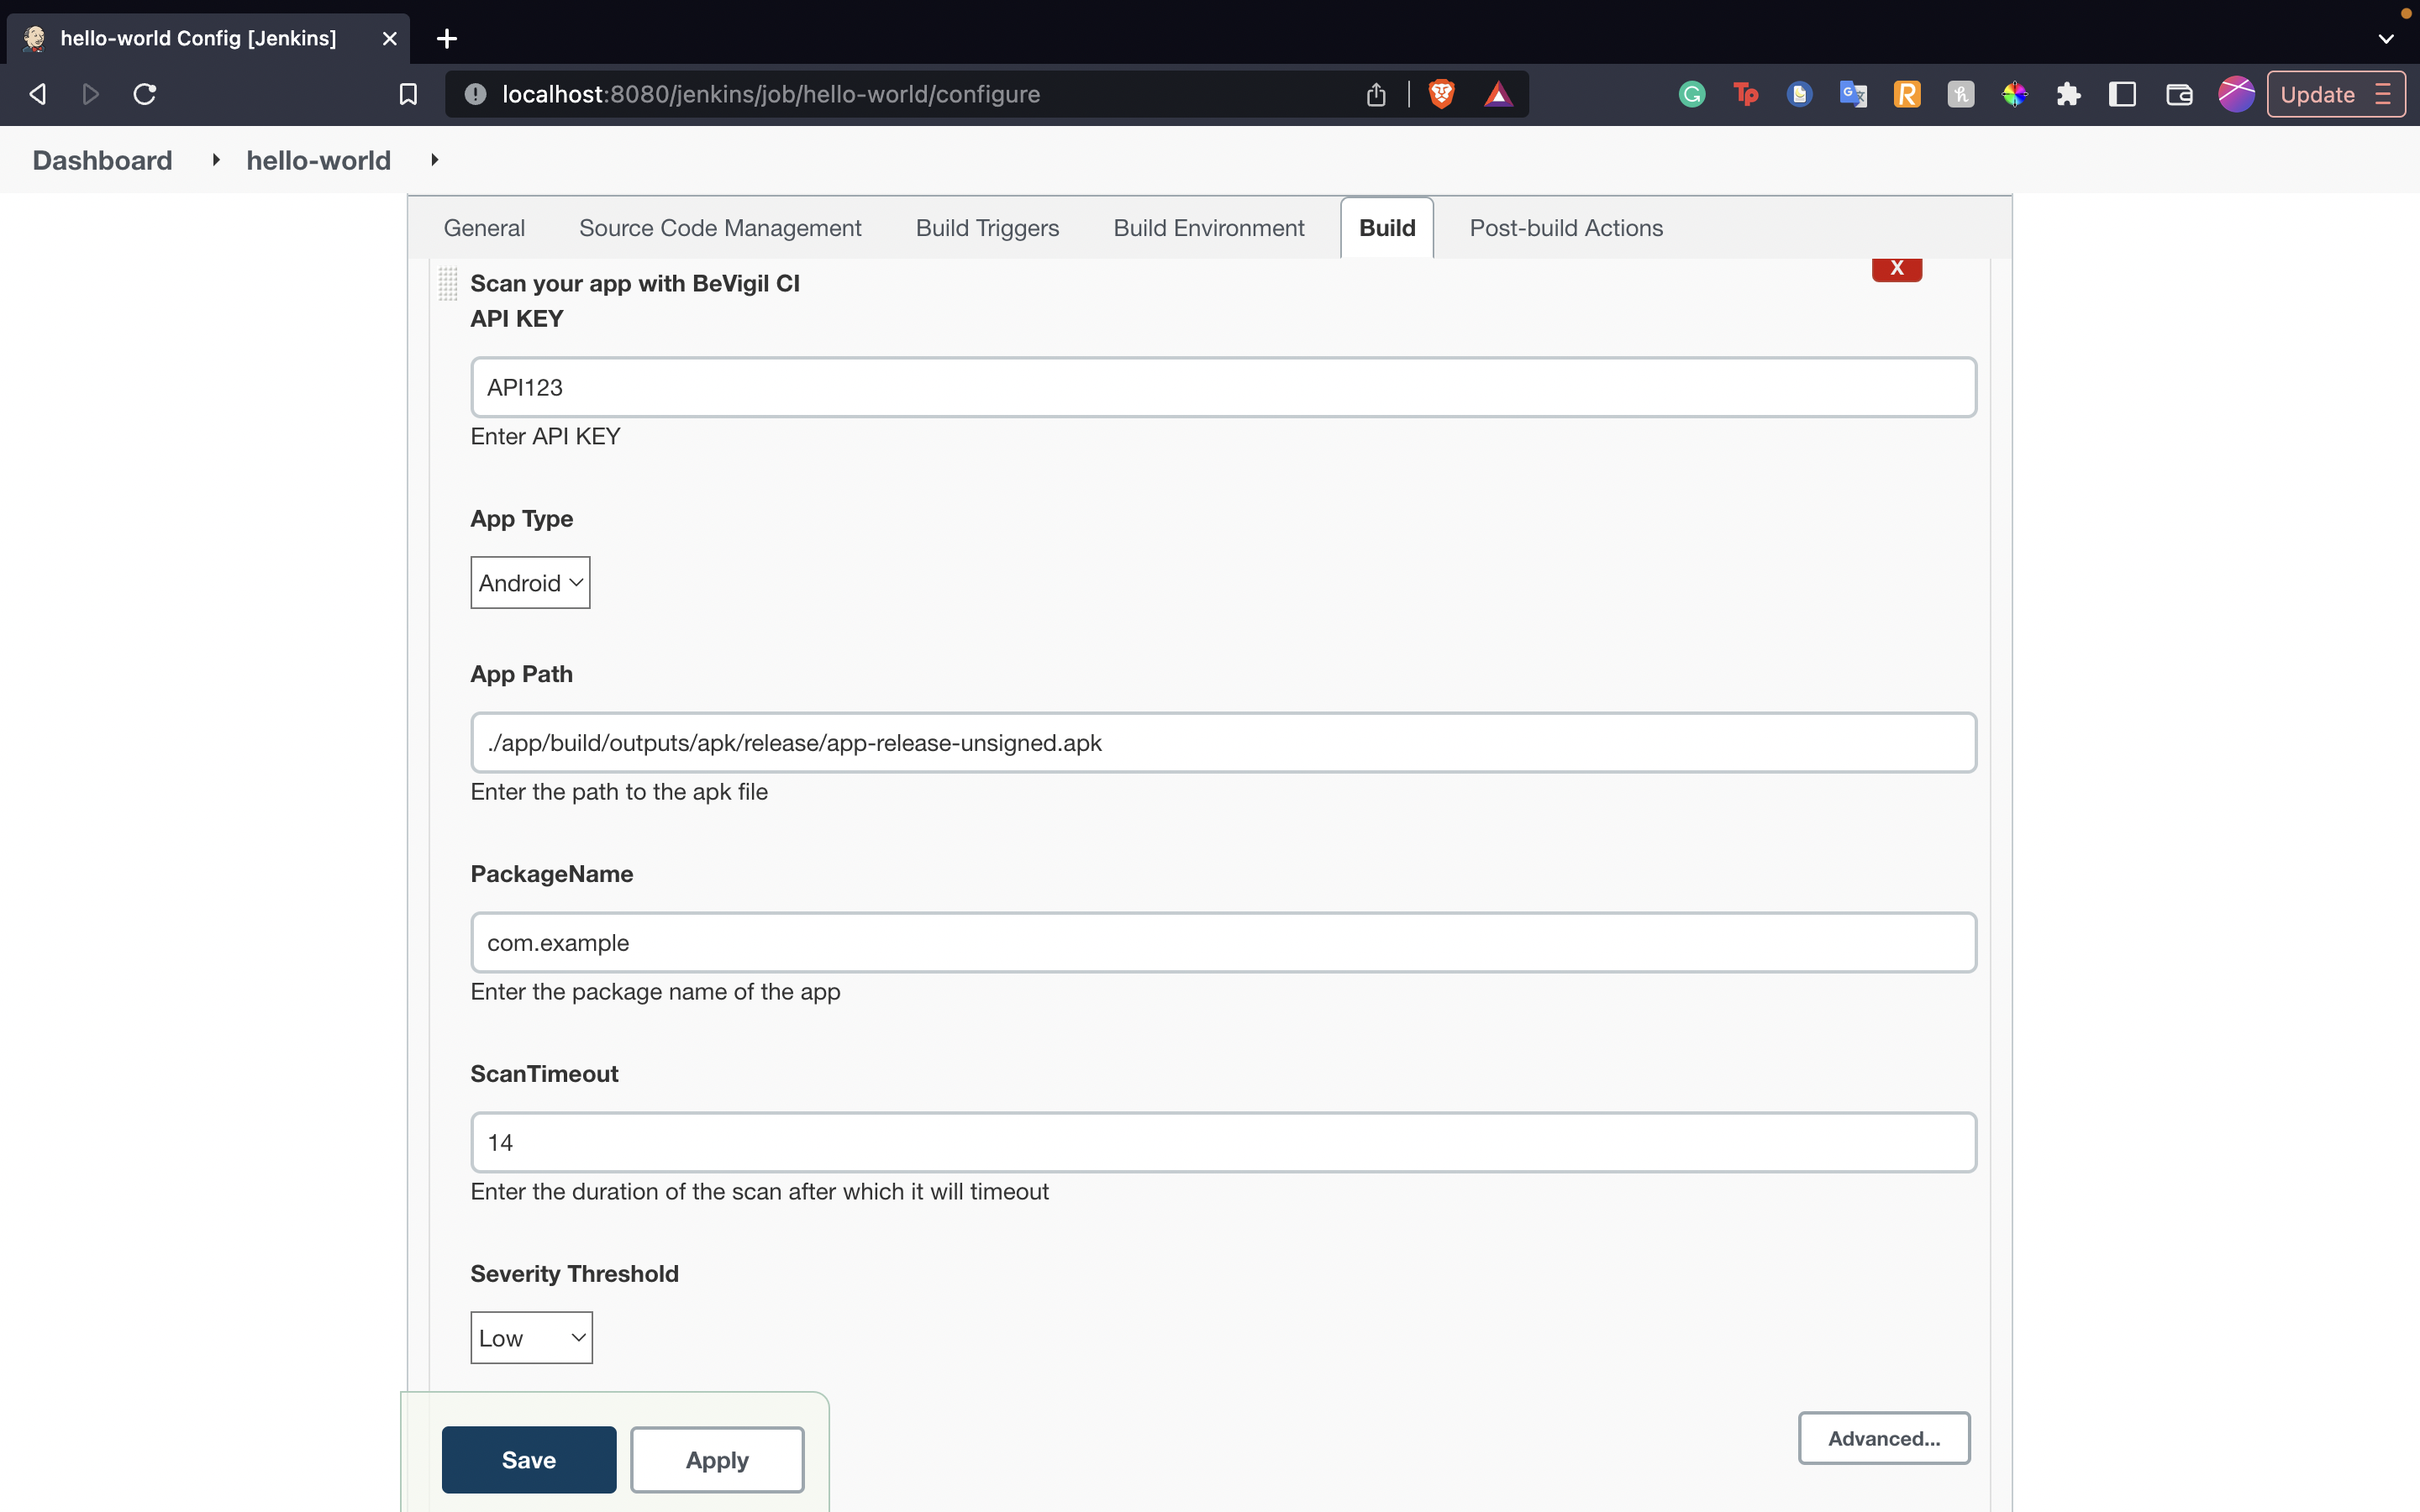The width and height of the screenshot is (2420, 1512).
Task: Click the 'Scan your app with BeVigil CI' heading
Action: point(635,283)
